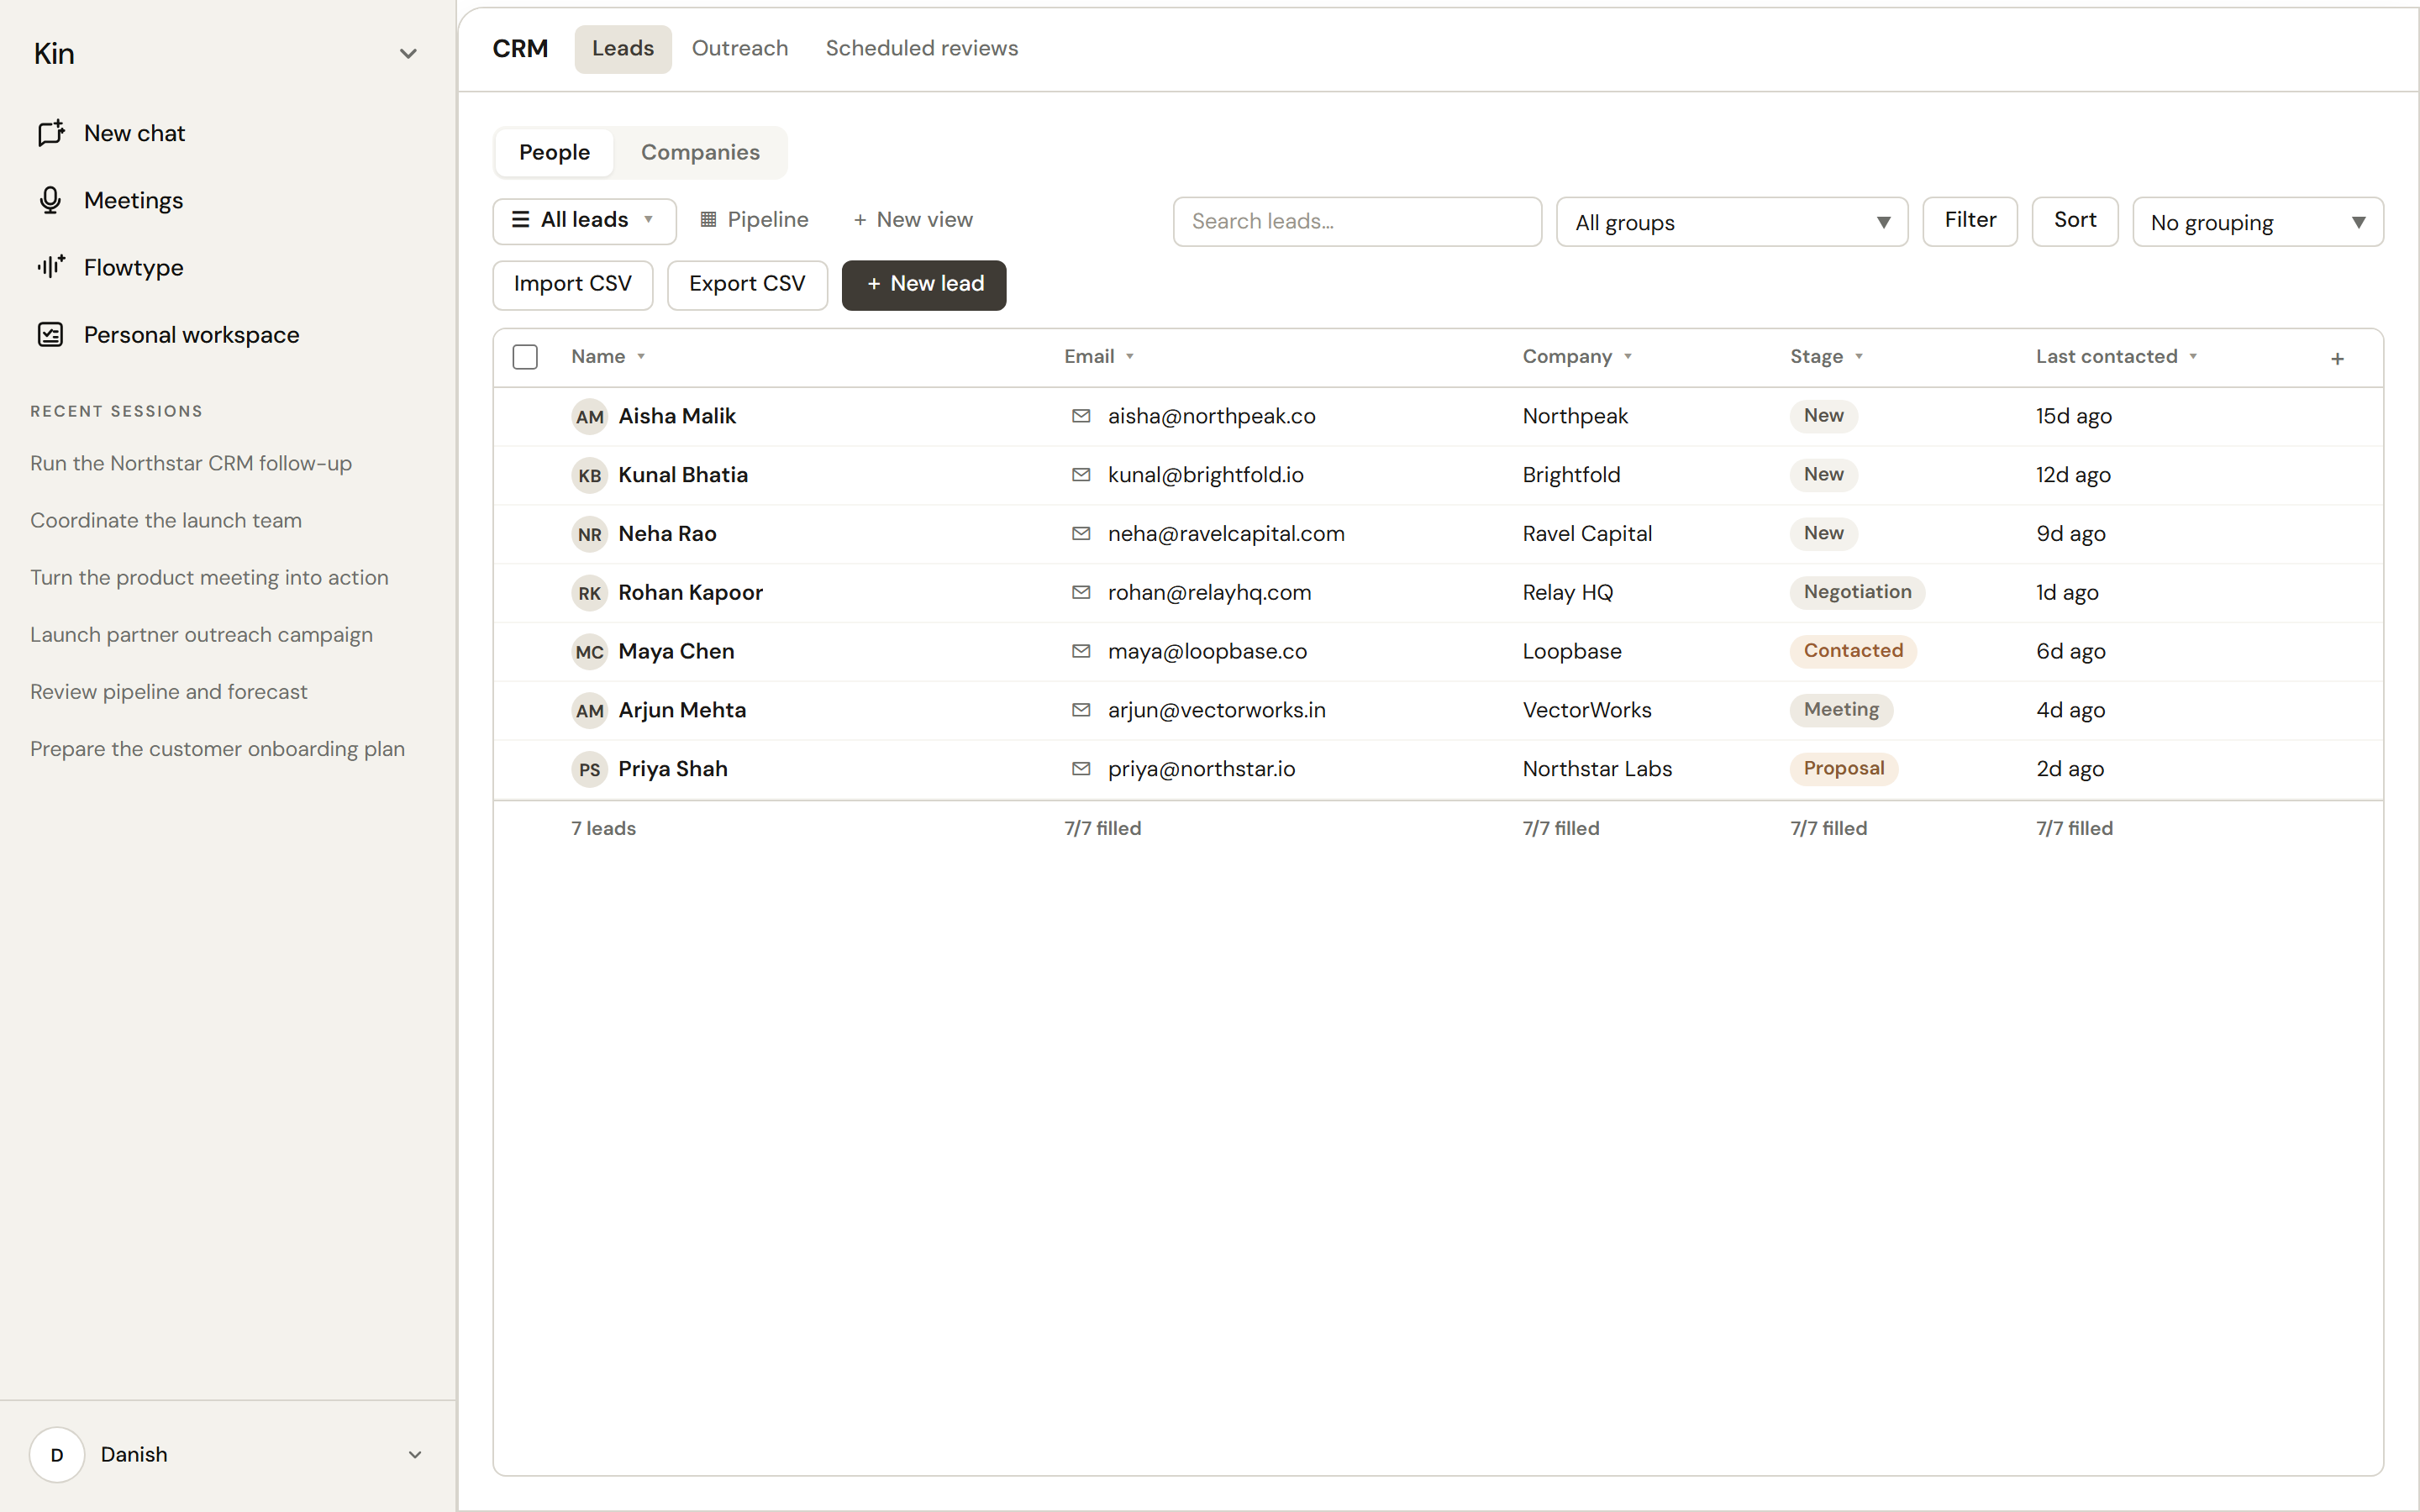Open Launch partner outreach campaign session
Image resolution: width=2420 pixels, height=1512 pixels.
(x=201, y=635)
